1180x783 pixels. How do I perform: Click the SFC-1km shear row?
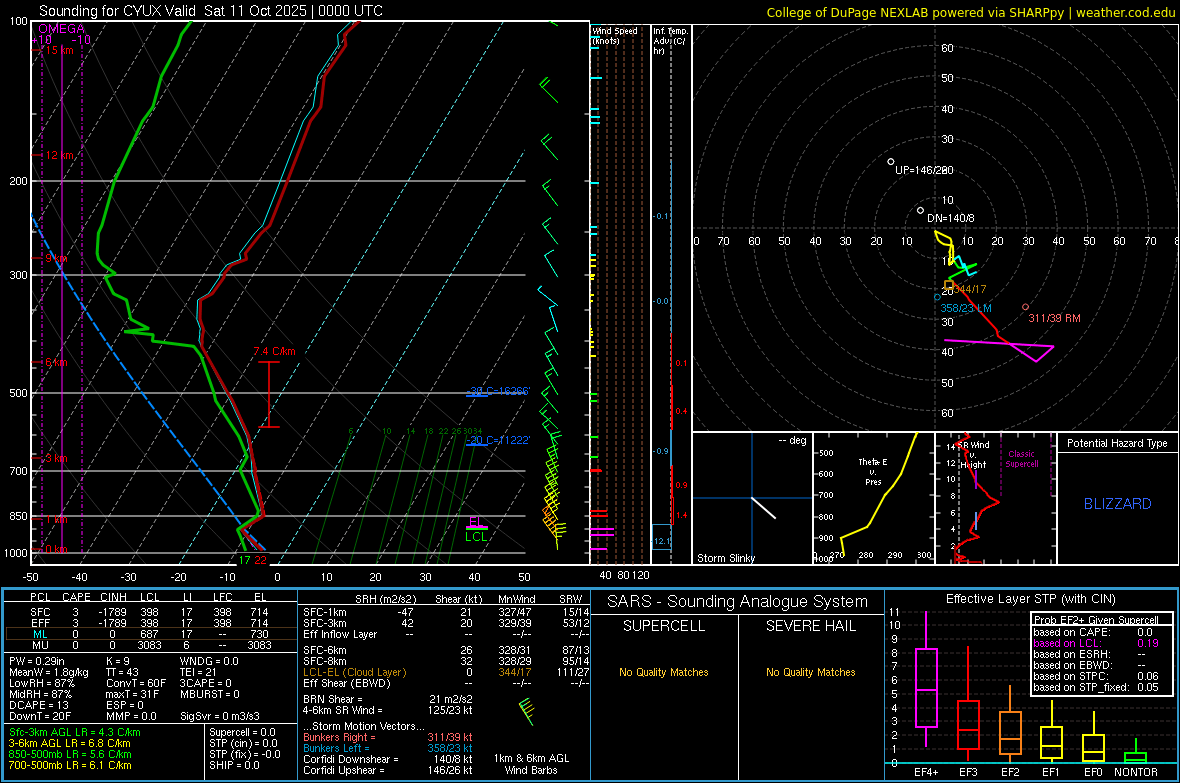pos(446,612)
